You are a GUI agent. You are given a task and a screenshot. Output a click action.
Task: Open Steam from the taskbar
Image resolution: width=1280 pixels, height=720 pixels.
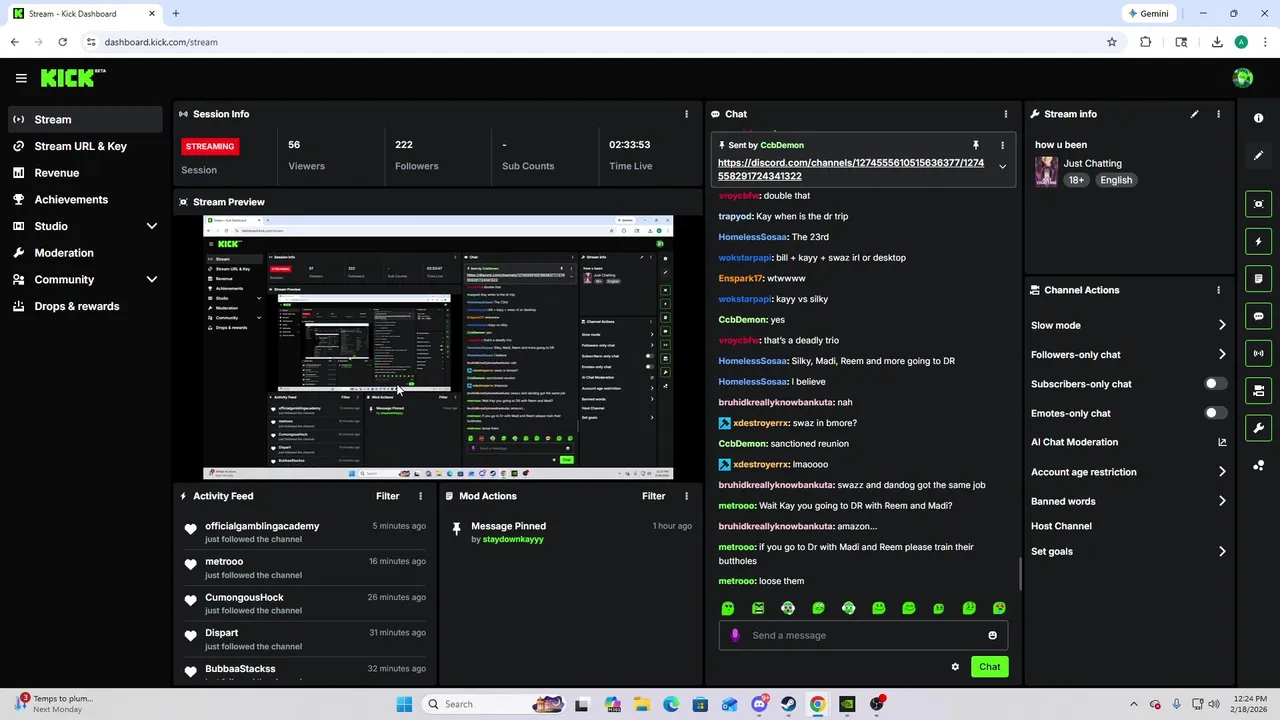[788, 704]
